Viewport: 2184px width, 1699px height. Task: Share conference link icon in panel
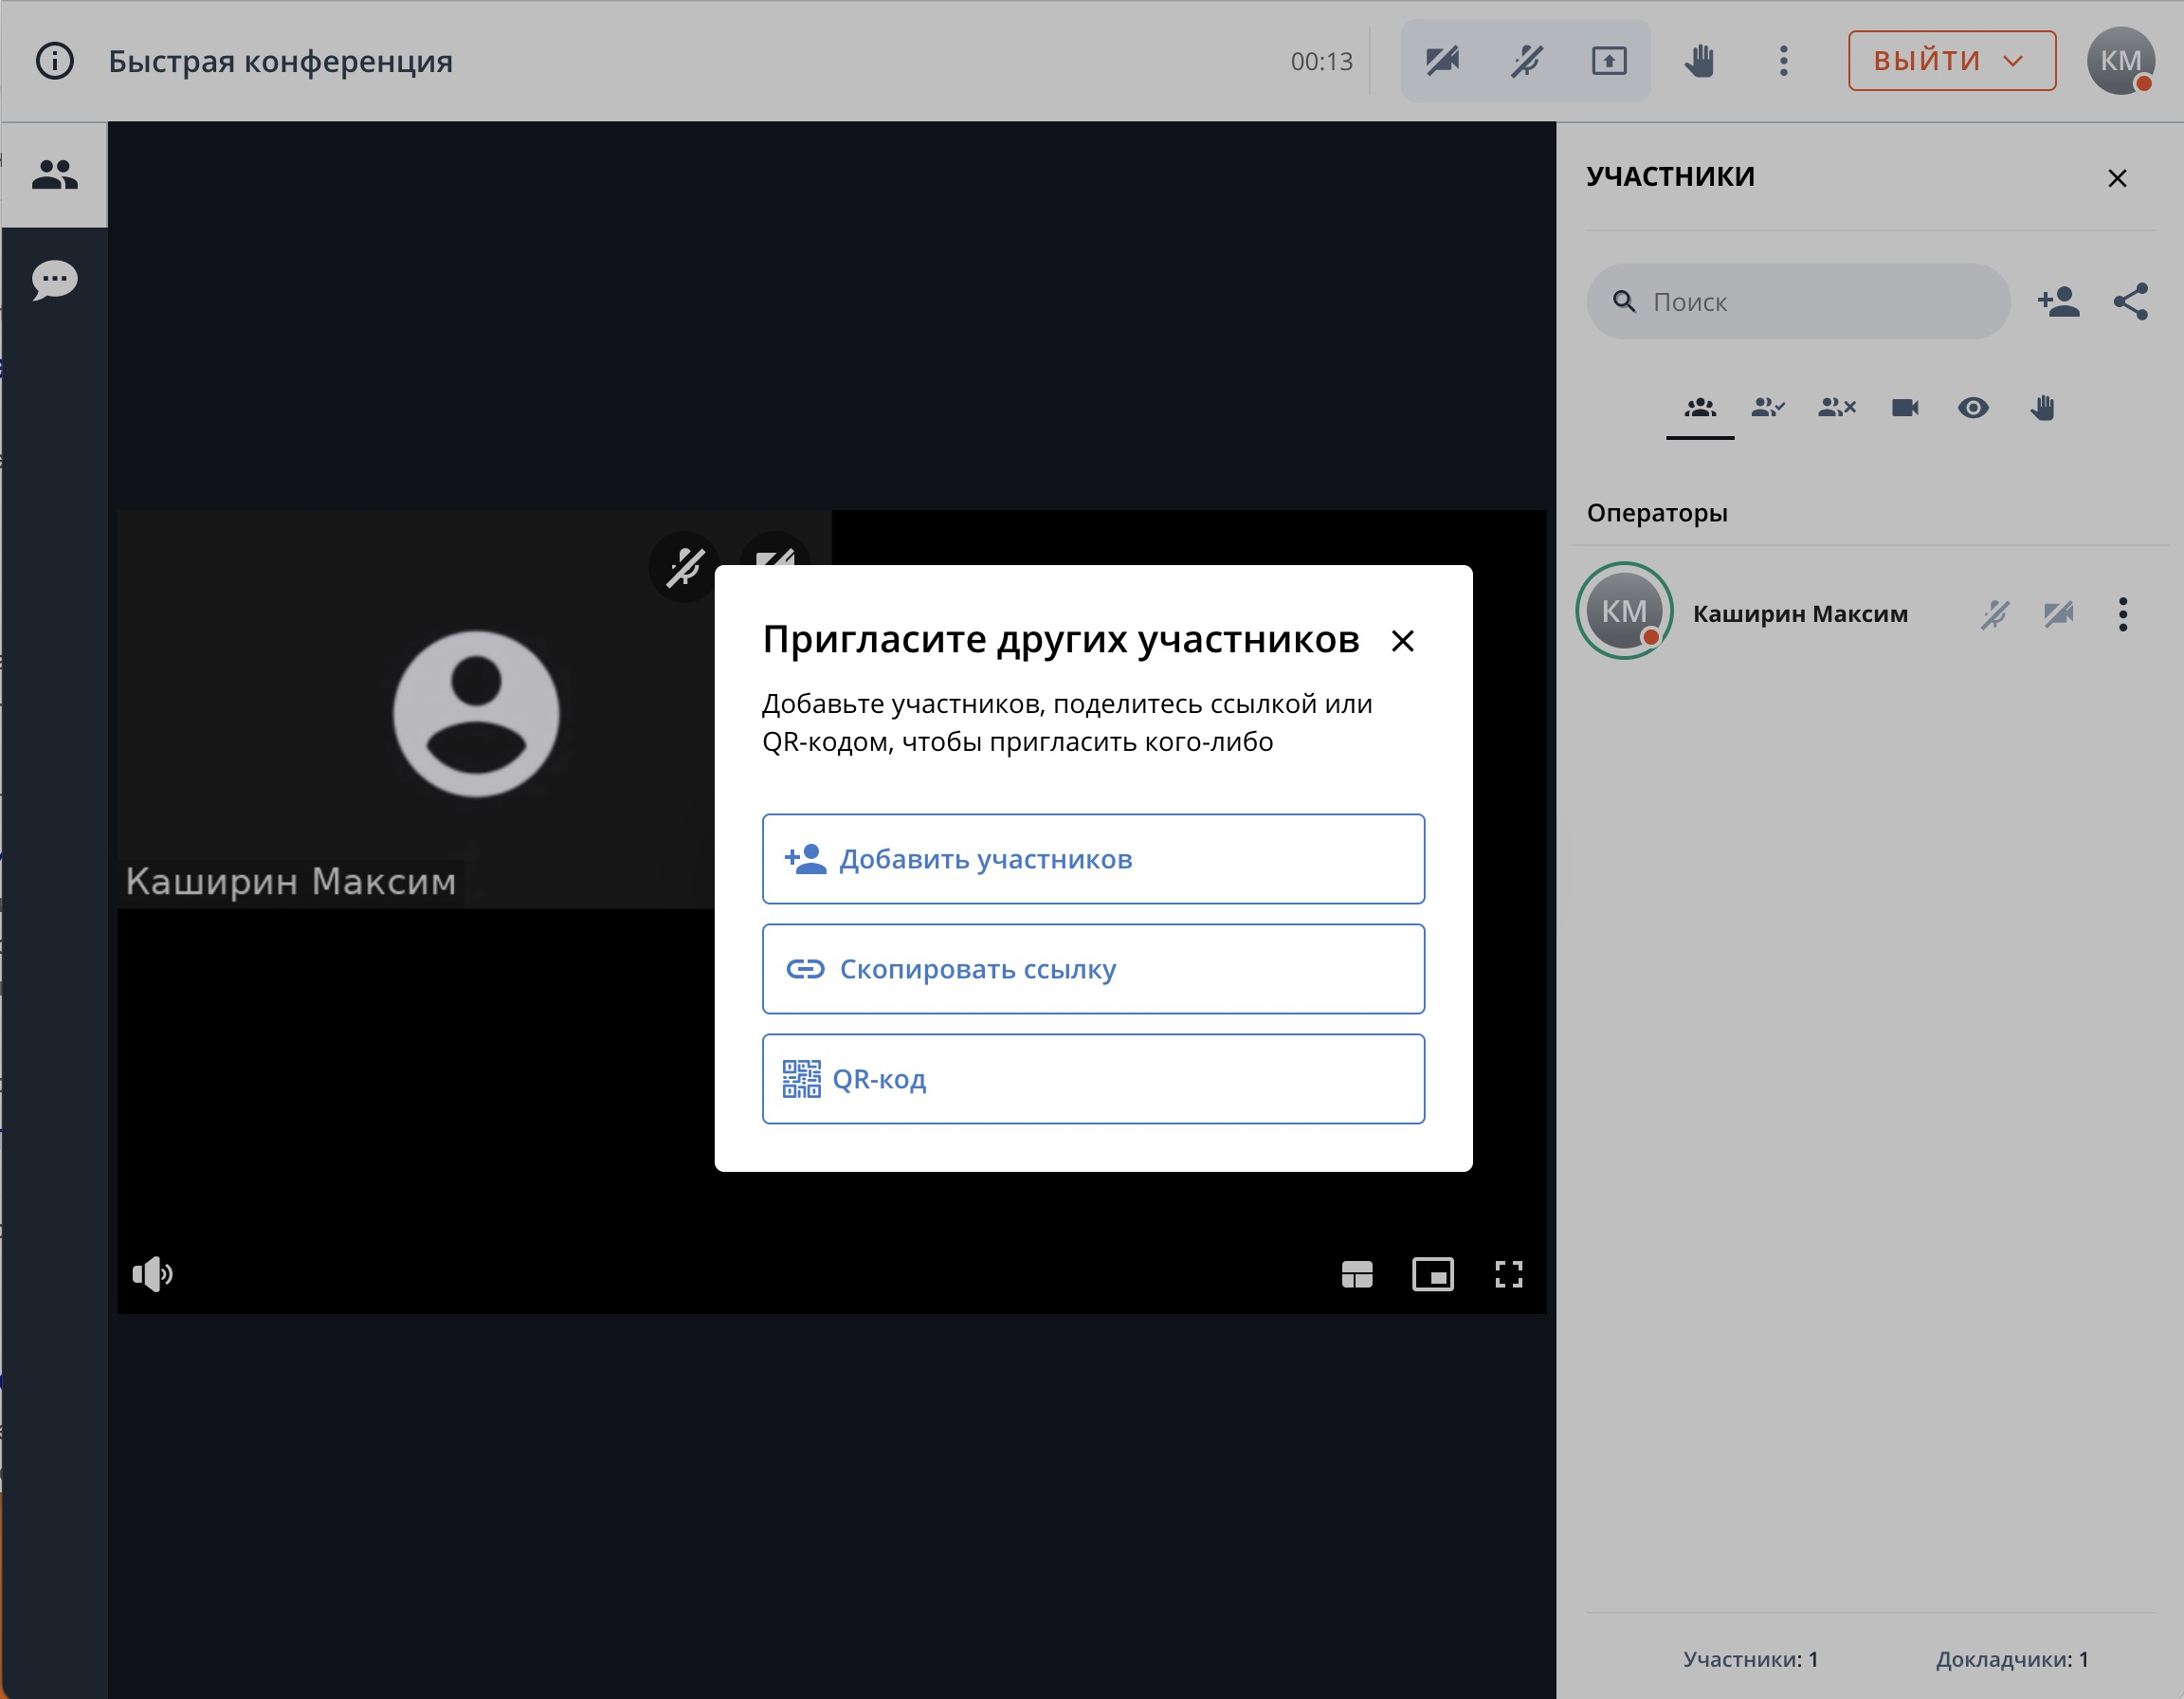(2131, 302)
